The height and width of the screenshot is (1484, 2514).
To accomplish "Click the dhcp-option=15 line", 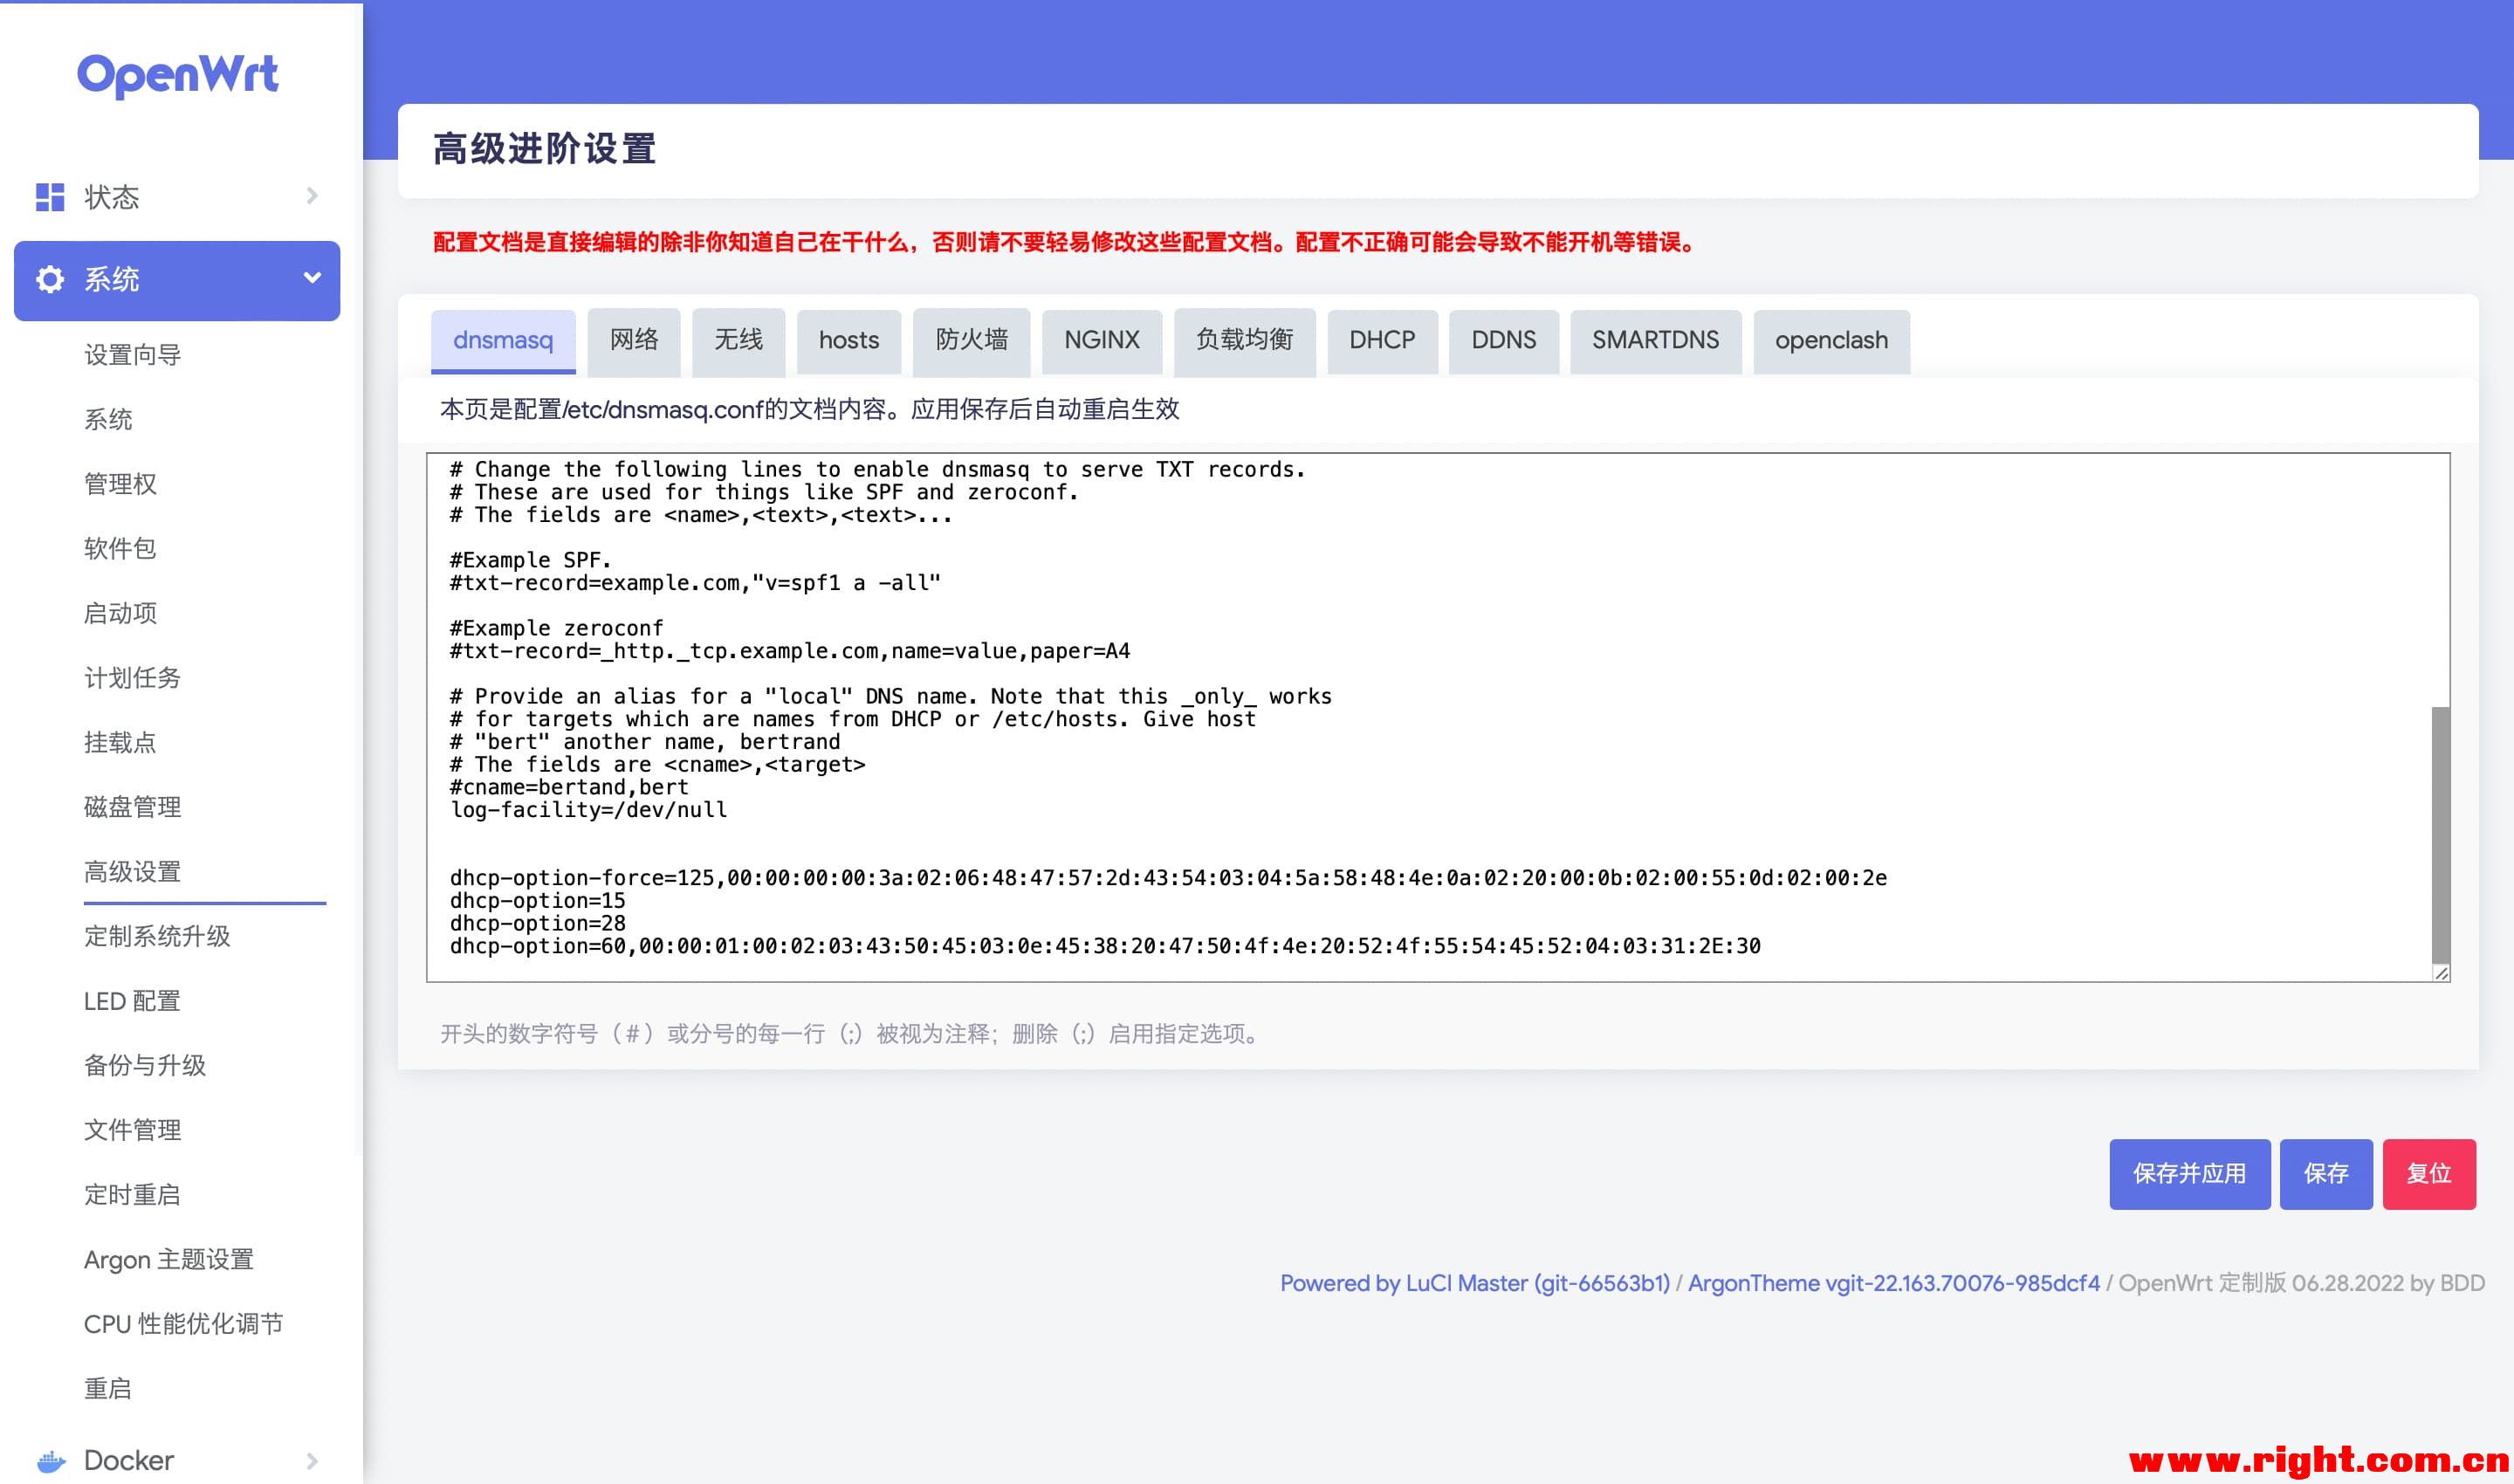I will (x=538, y=901).
